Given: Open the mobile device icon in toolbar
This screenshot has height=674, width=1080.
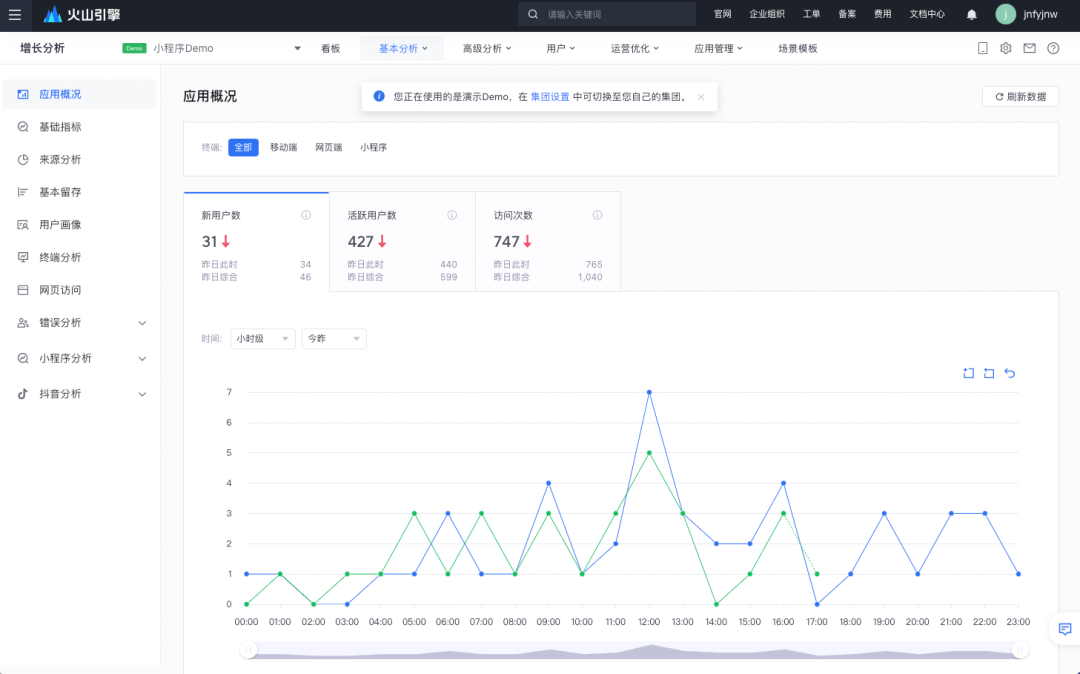Looking at the screenshot, I should [x=983, y=48].
